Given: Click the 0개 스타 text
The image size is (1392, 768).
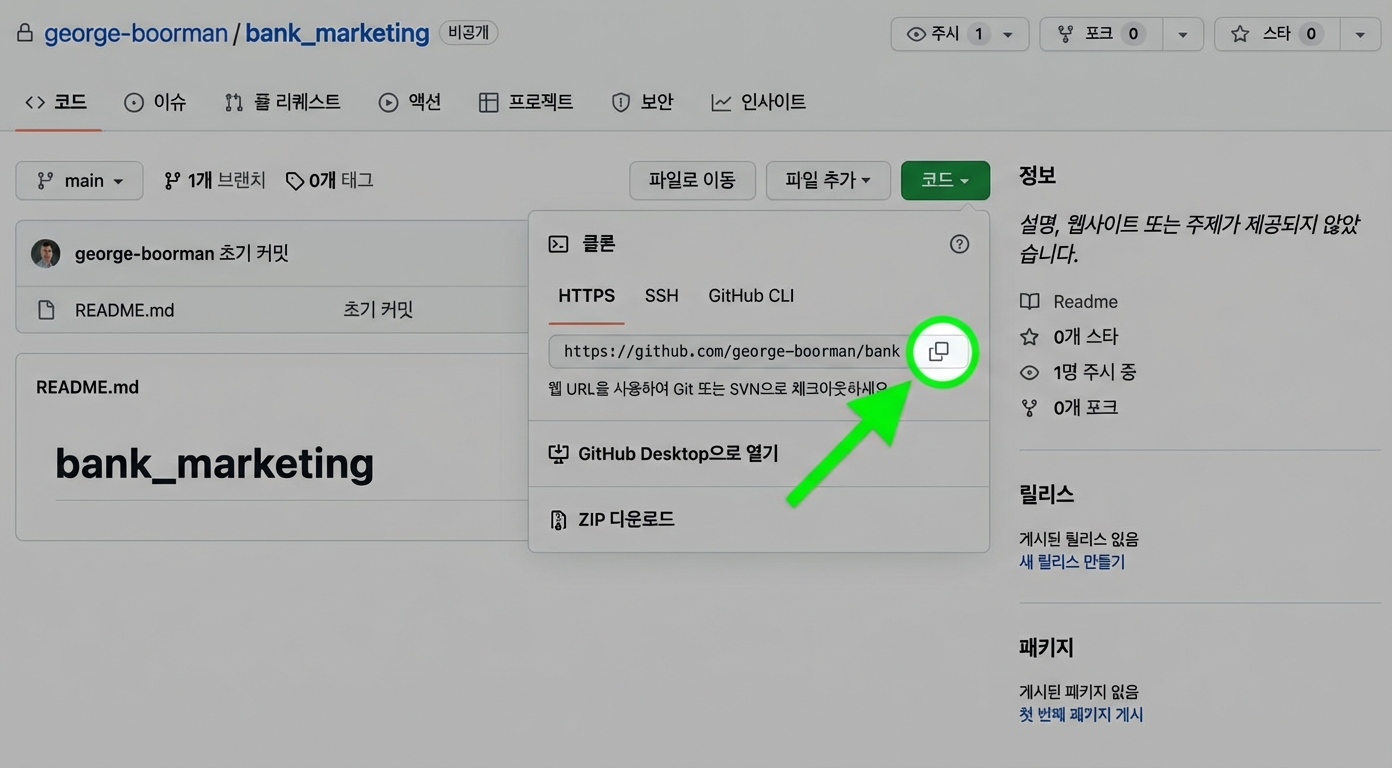Looking at the screenshot, I should (x=1086, y=337).
